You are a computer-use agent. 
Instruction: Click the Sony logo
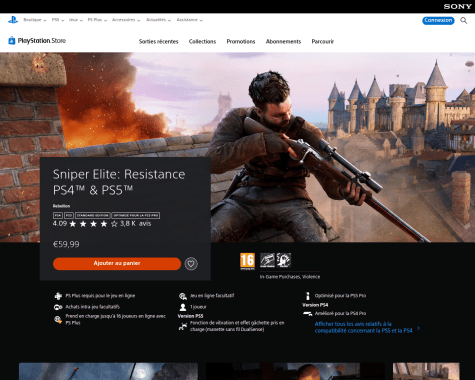(457, 6)
